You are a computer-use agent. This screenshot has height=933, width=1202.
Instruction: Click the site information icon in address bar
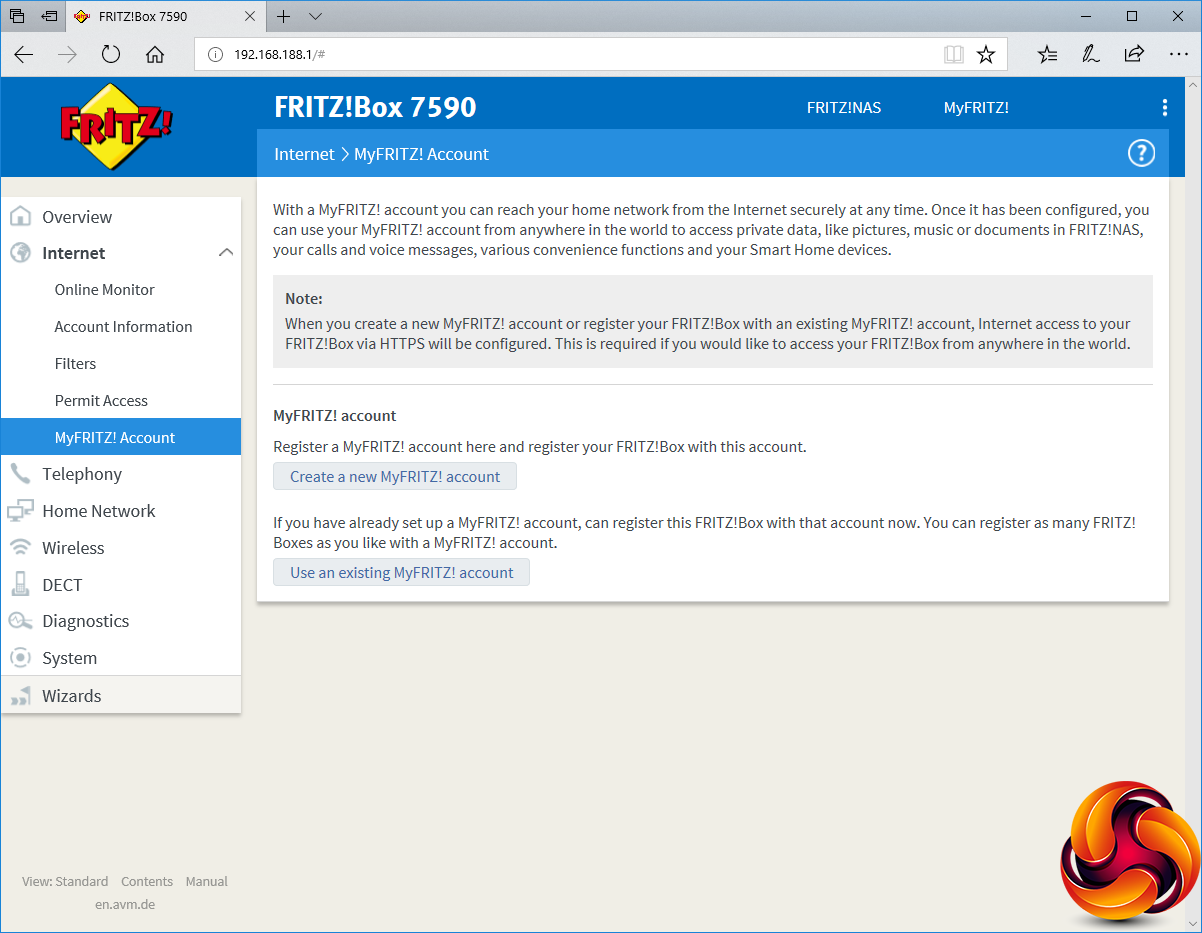(x=214, y=54)
